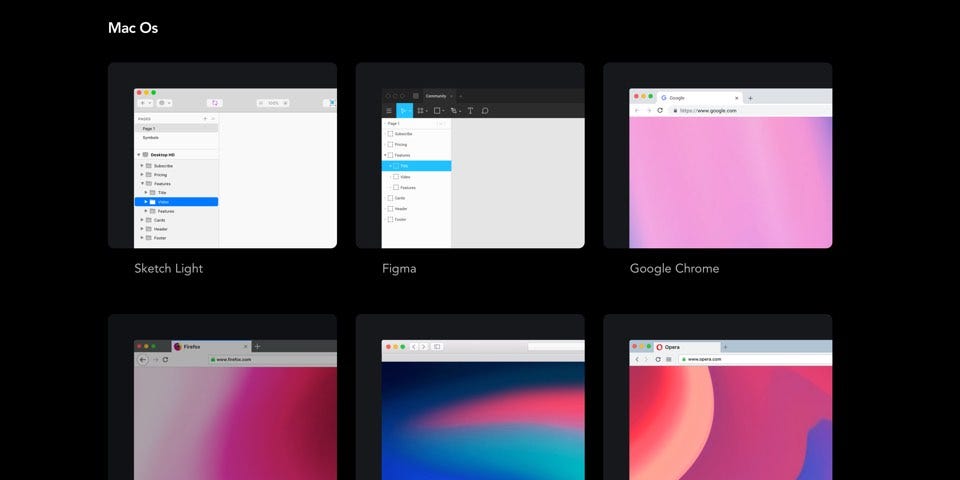This screenshot has width=960, height=480.
Task: Click the Opera tab
Action: (687, 347)
